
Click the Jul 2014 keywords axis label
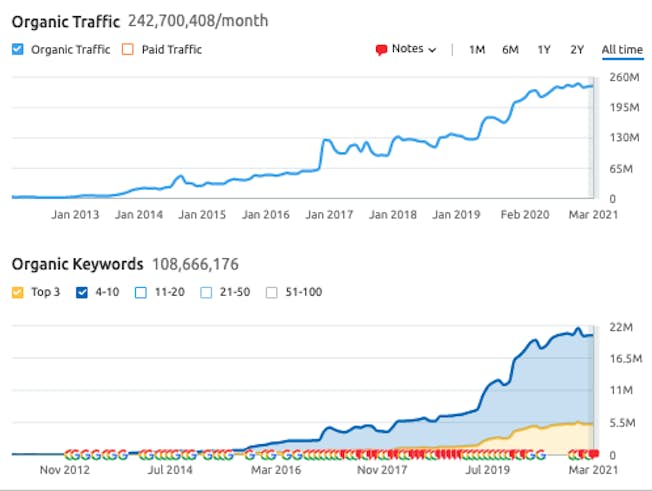coord(170,470)
